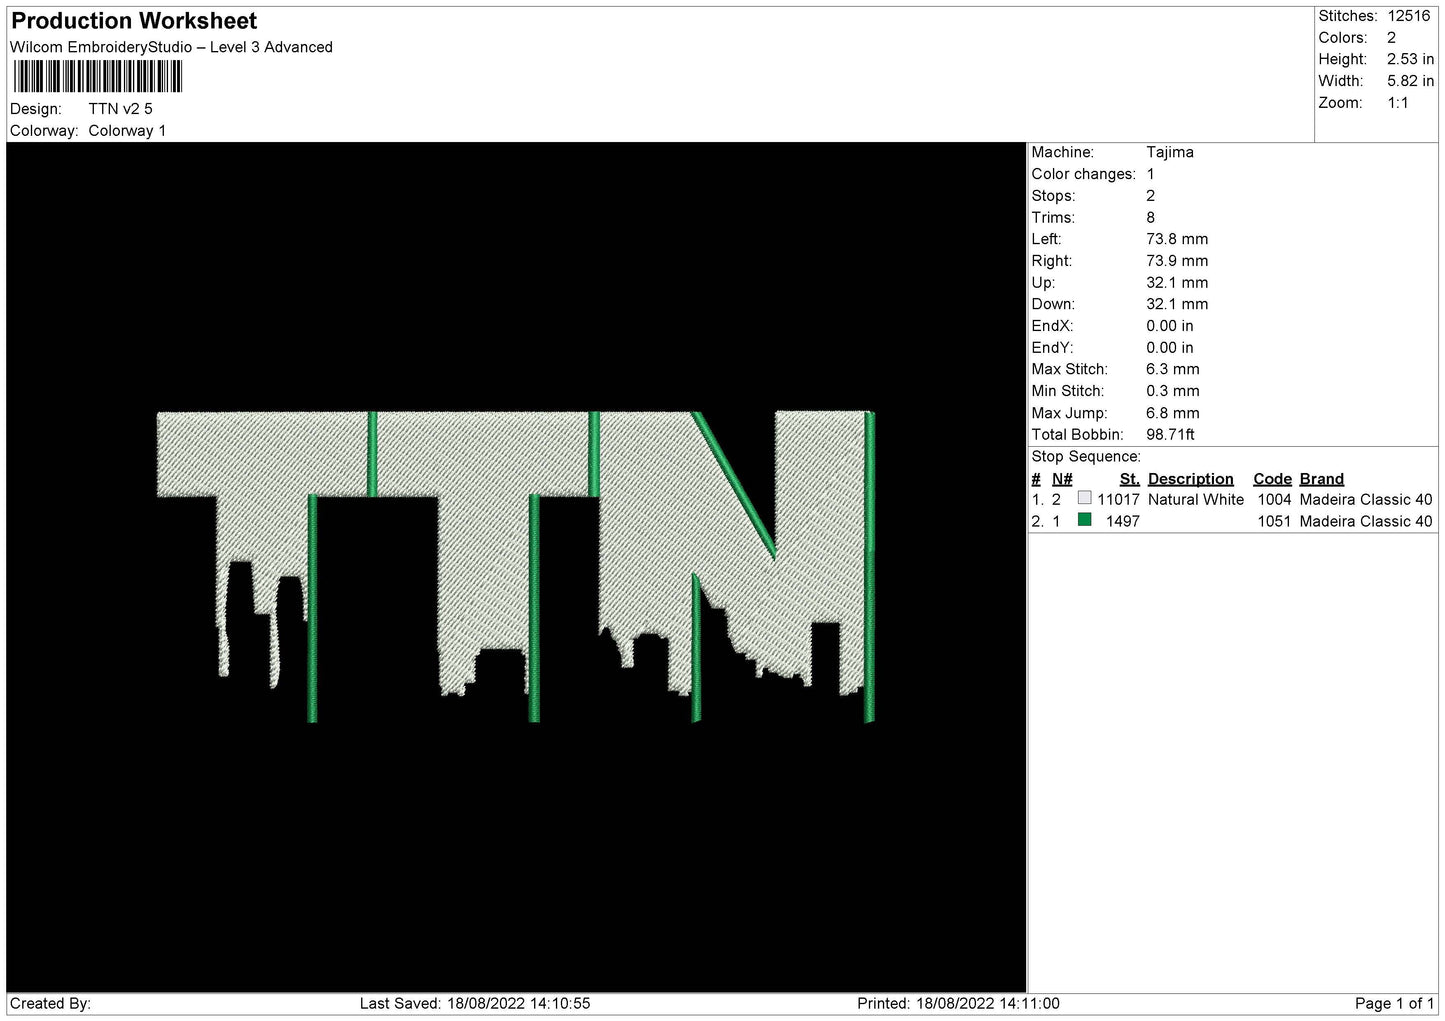Click the Min Stitch value '0.3 mm'
Screen dimensions: 1445x1021
[x=1173, y=391]
